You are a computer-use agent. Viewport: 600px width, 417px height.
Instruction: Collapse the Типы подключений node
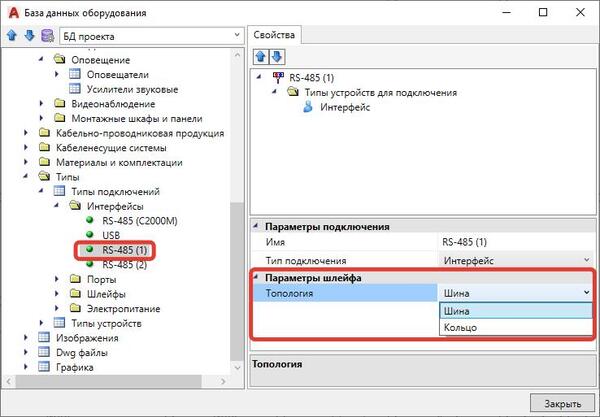point(41,191)
